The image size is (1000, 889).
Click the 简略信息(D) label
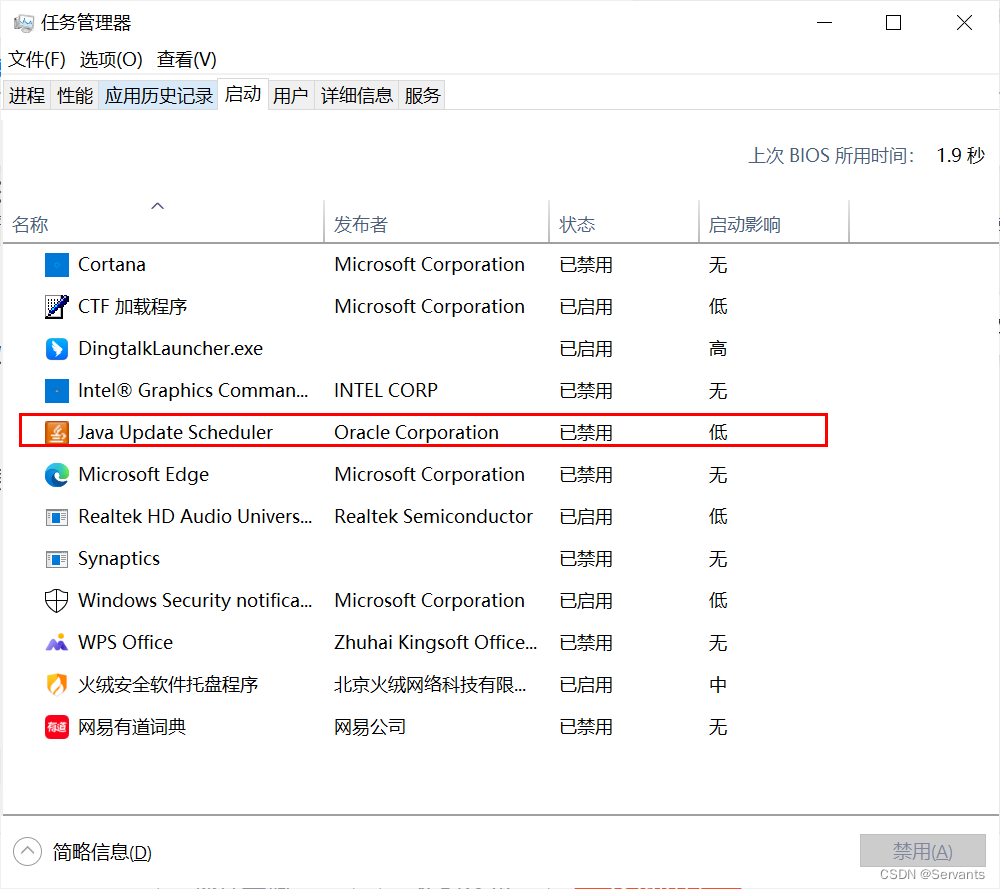(x=102, y=852)
